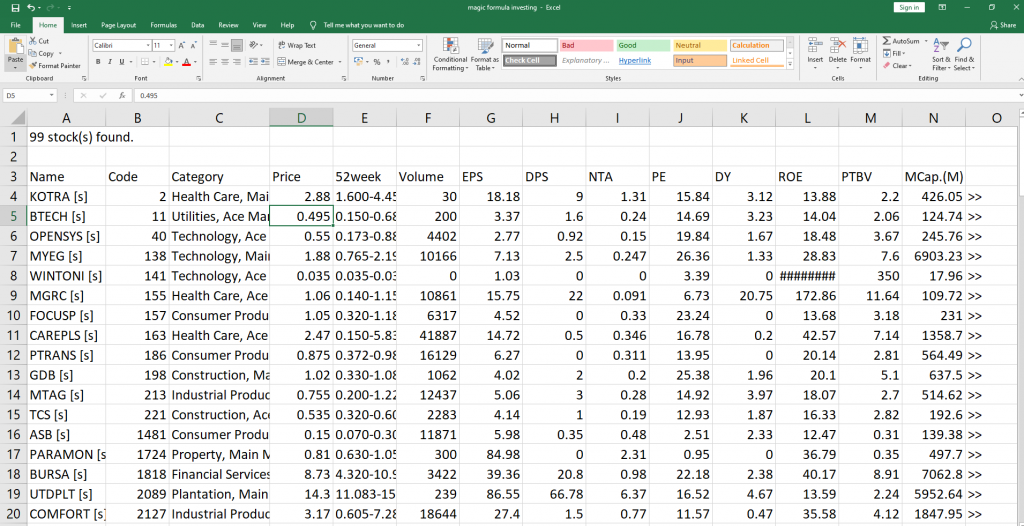
Task: Switch to the Page Layout tab
Action: point(118,25)
